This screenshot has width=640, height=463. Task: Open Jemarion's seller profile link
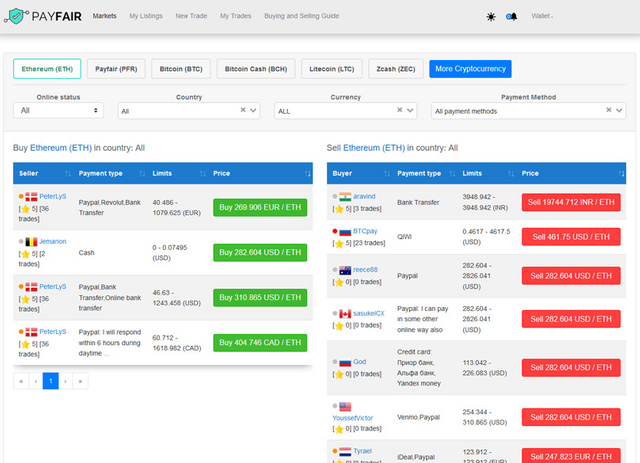pyautogui.click(x=53, y=242)
